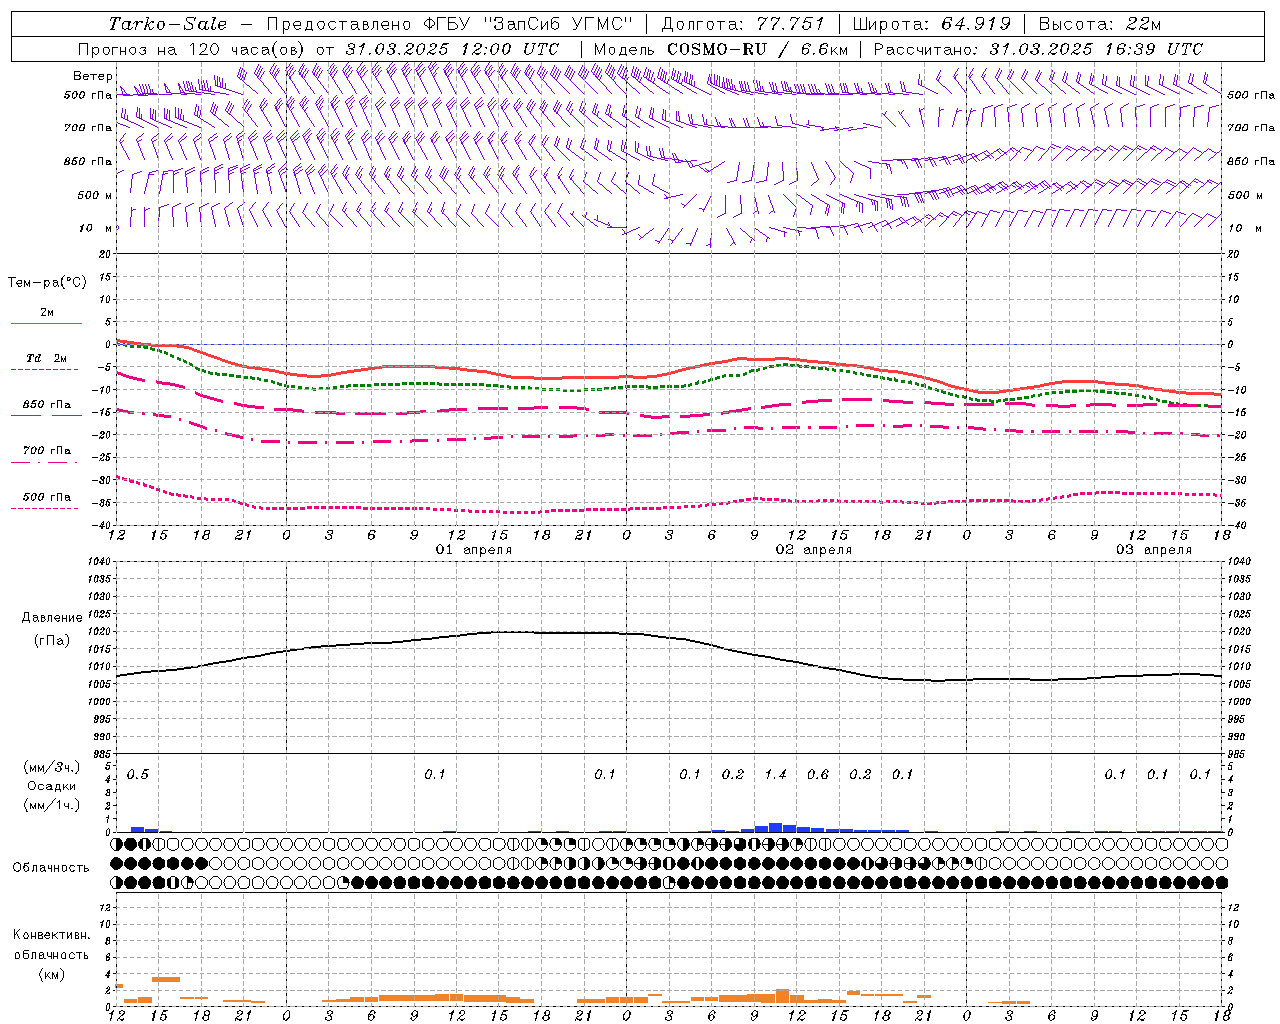
Task: Click the '500 м' wind level label on left
Action: (95, 195)
